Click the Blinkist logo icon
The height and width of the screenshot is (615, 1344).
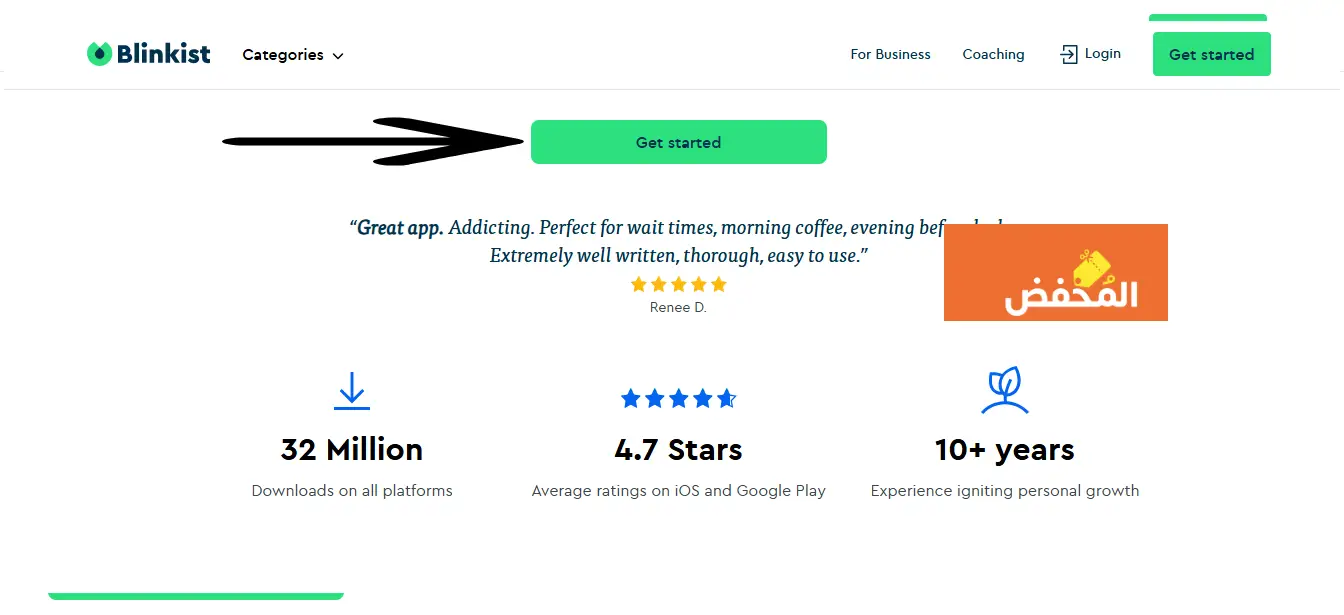99,54
